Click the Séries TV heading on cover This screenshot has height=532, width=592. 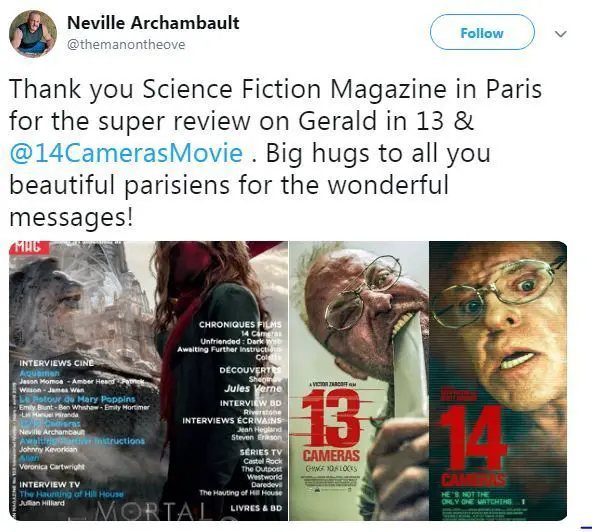click(261, 452)
